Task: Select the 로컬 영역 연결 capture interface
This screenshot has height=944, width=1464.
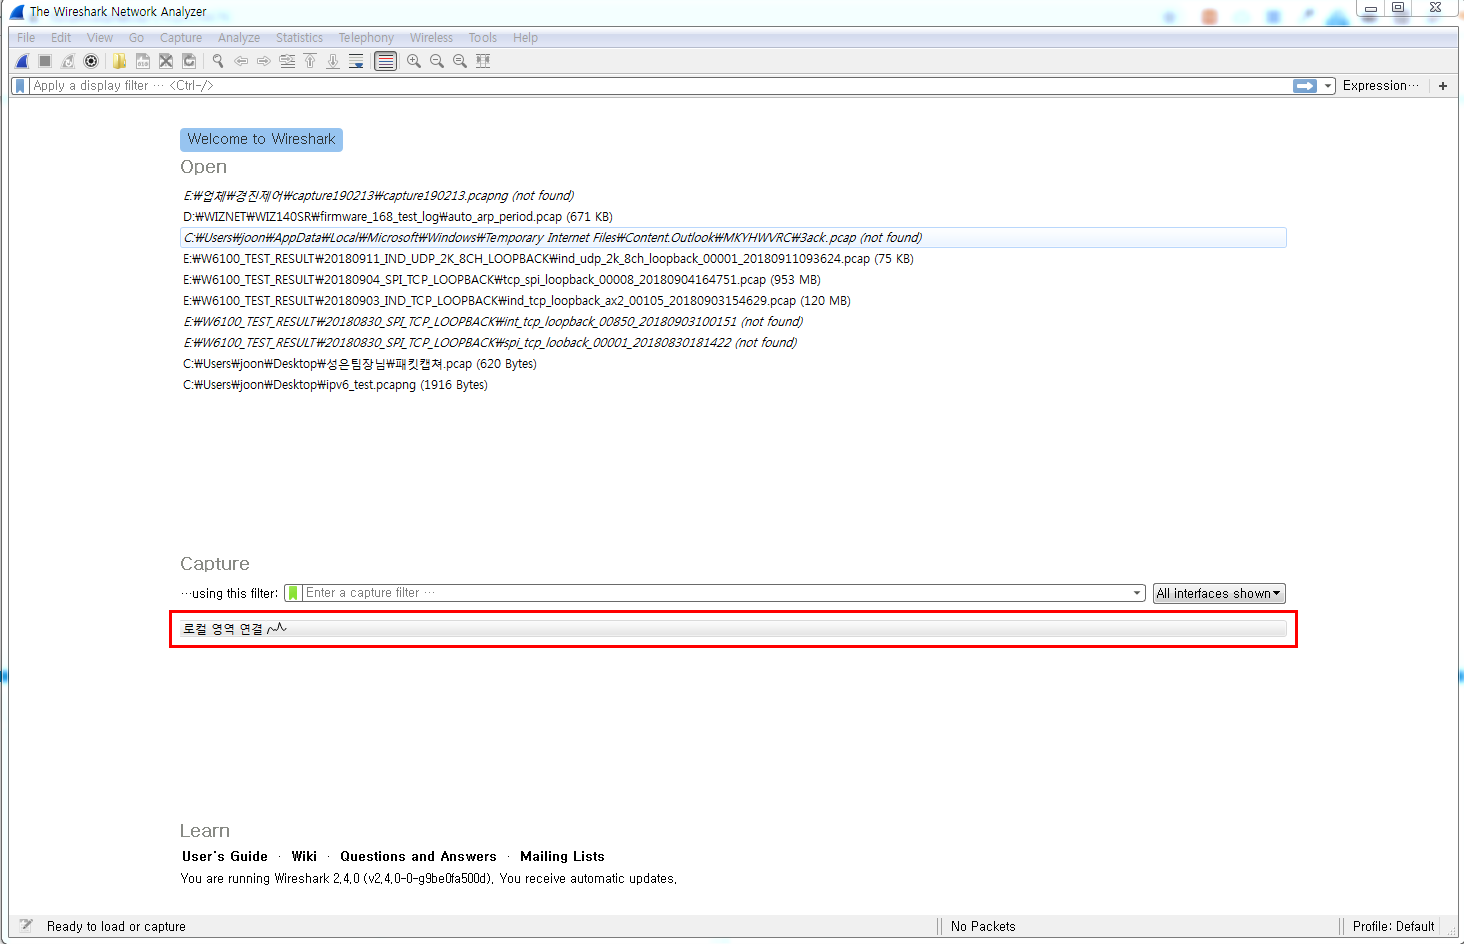Action: 733,629
